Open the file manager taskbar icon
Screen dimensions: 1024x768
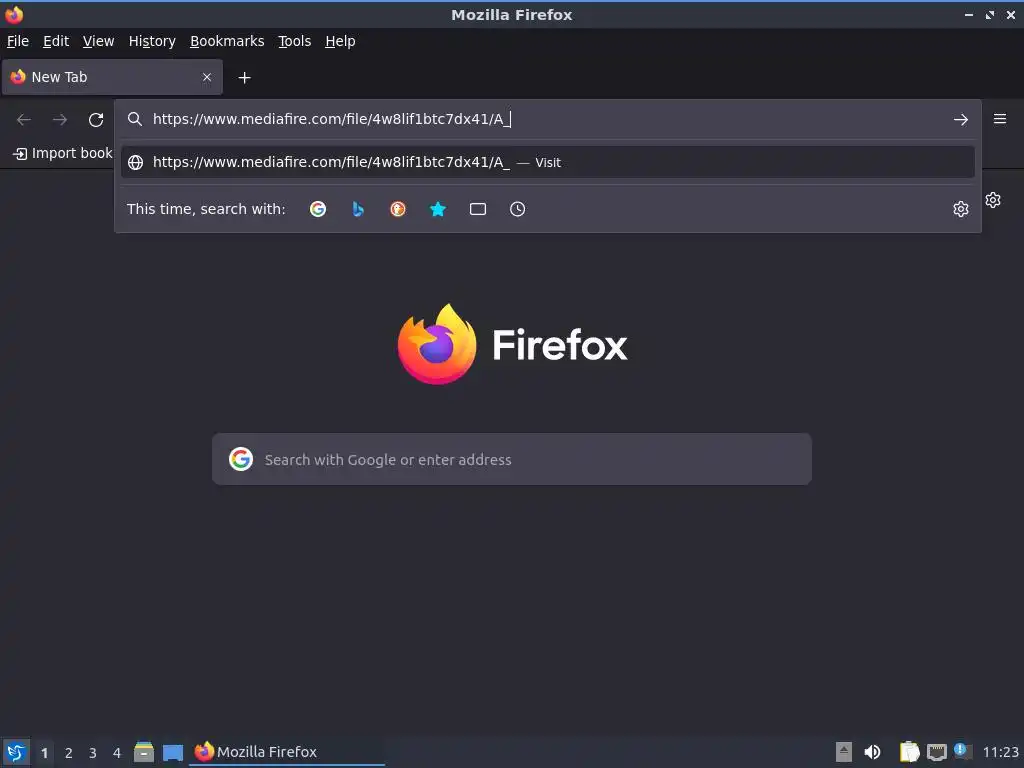tap(144, 752)
